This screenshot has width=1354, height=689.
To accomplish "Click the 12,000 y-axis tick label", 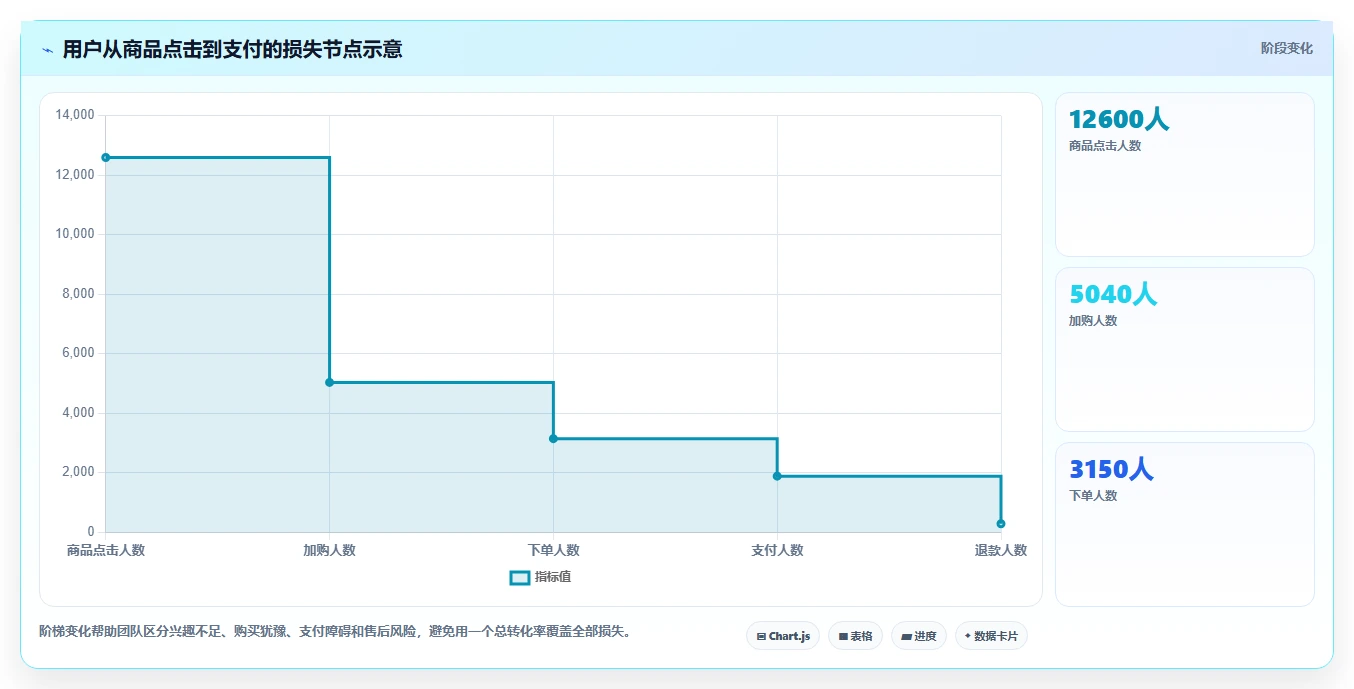I will click(x=75, y=175).
